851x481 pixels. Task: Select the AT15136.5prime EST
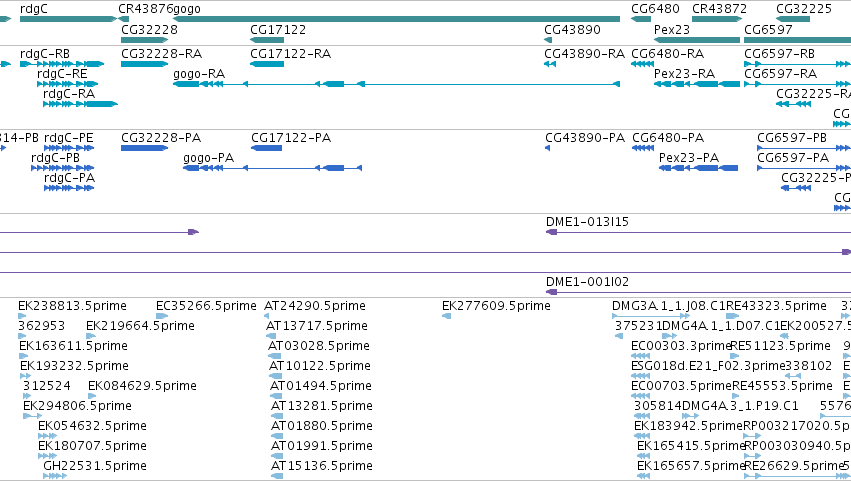coord(277,476)
